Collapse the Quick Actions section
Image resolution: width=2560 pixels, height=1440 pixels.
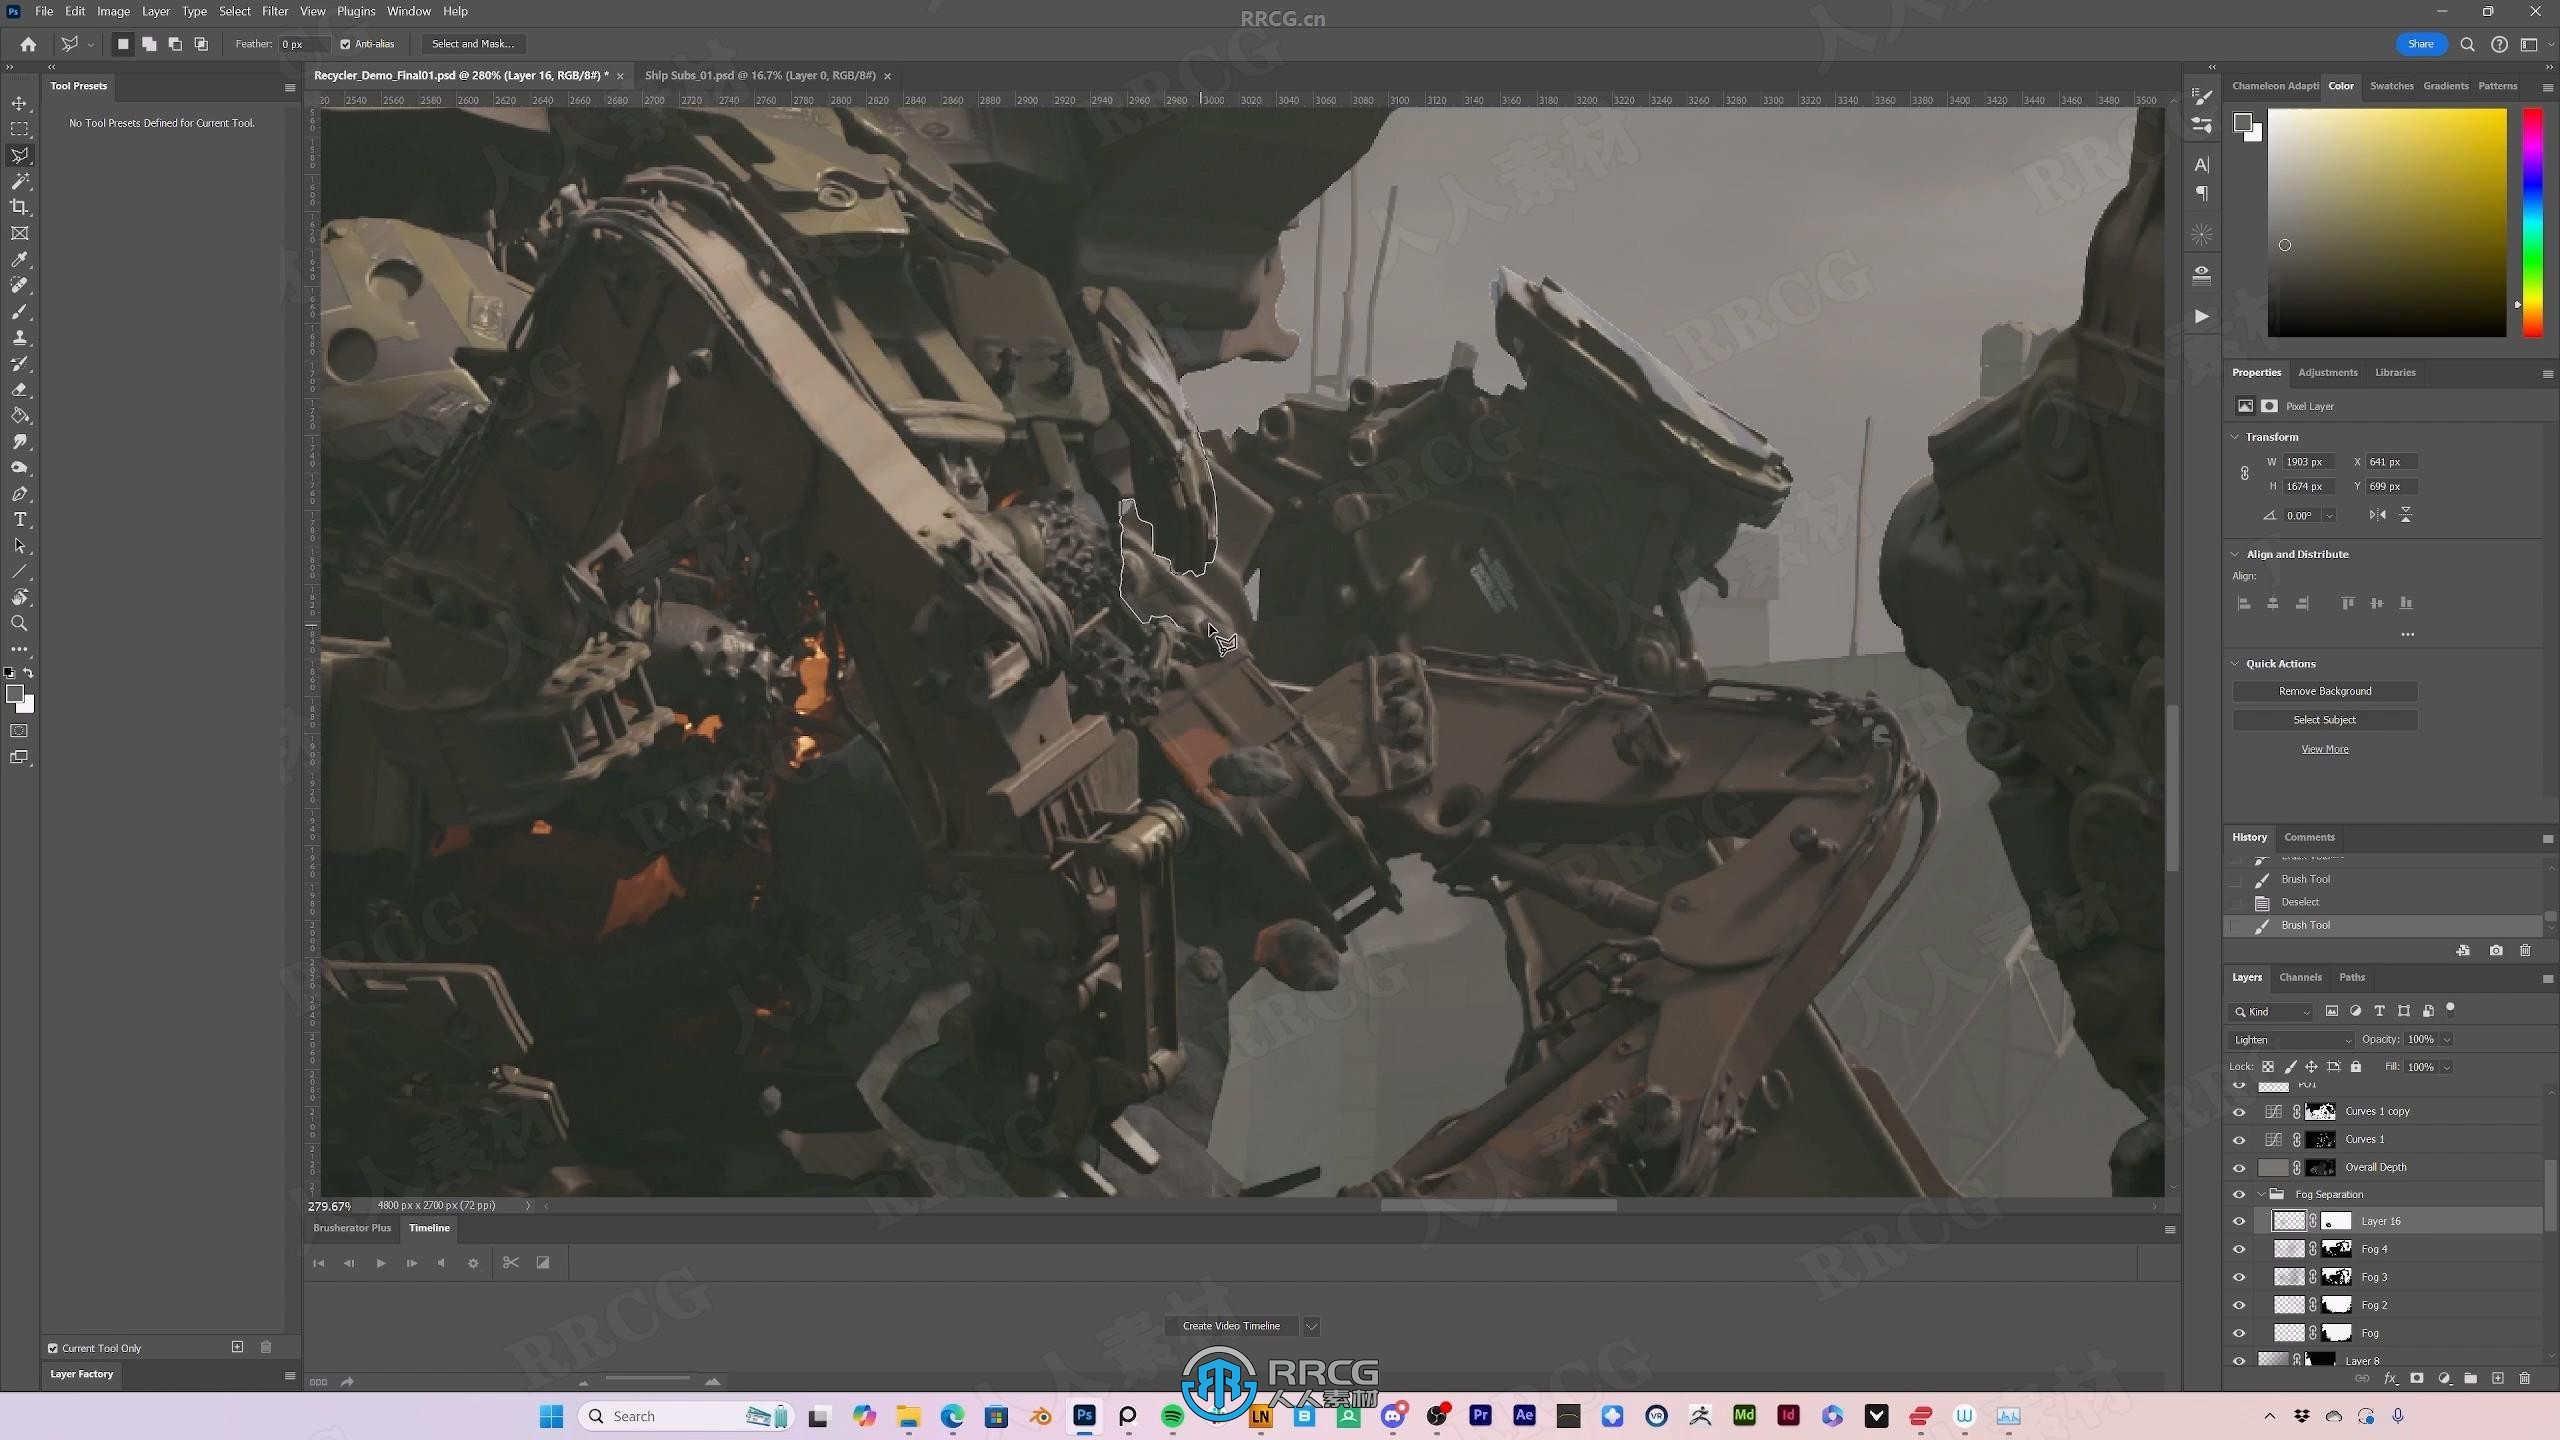tap(2236, 664)
